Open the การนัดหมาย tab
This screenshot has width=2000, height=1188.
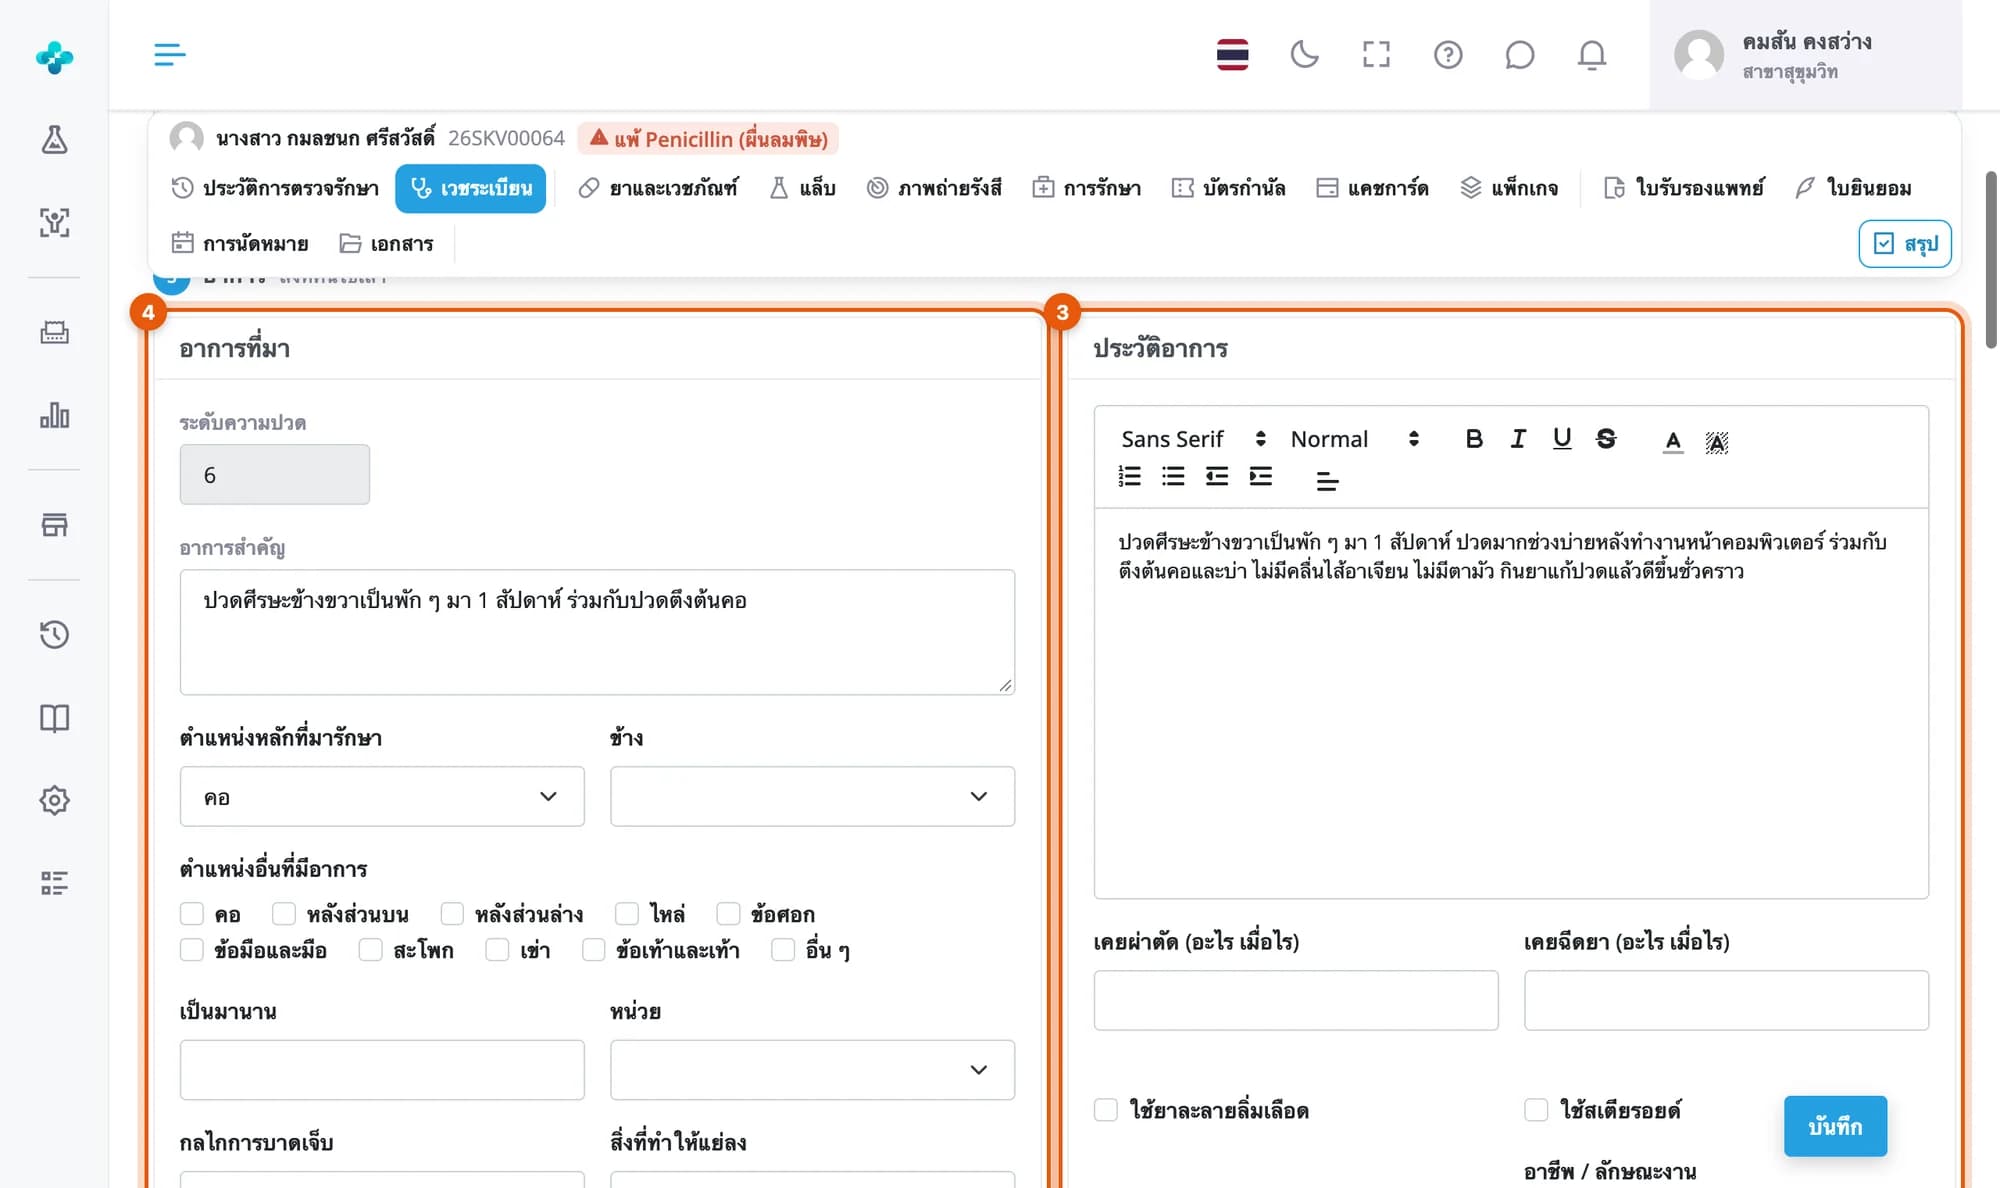pos(240,243)
